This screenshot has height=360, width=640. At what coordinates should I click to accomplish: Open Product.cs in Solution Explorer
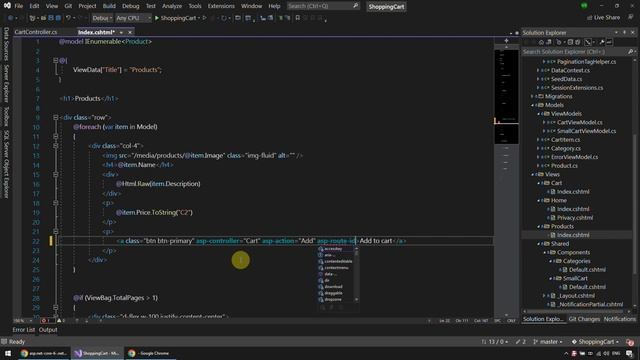click(x=564, y=166)
